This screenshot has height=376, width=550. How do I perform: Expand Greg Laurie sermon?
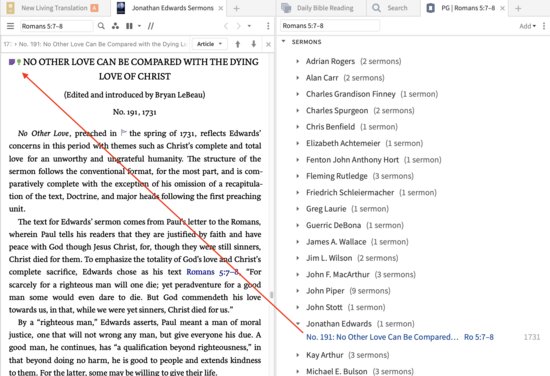[x=297, y=209]
